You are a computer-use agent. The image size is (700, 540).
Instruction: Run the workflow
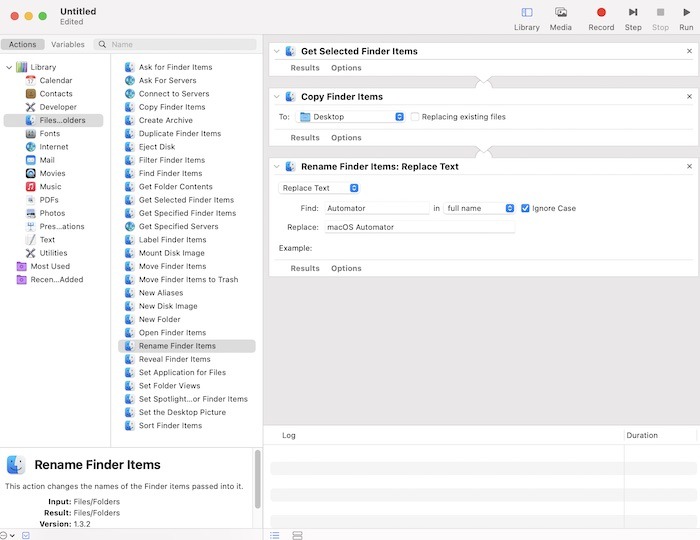coord(686,12)
